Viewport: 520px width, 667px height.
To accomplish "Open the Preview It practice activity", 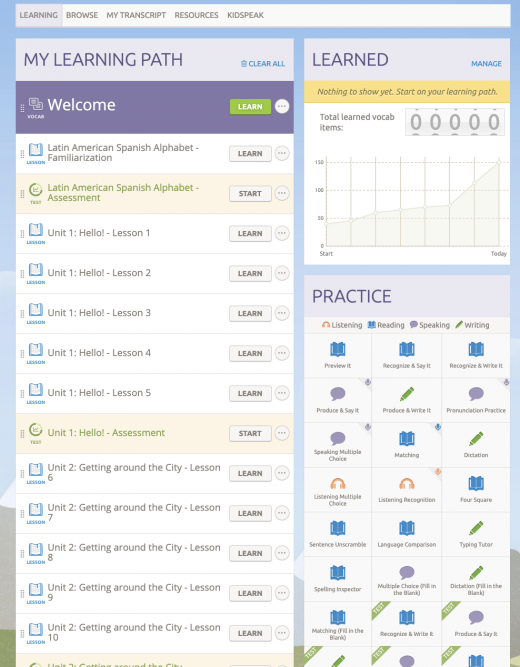I will [338, 356].
